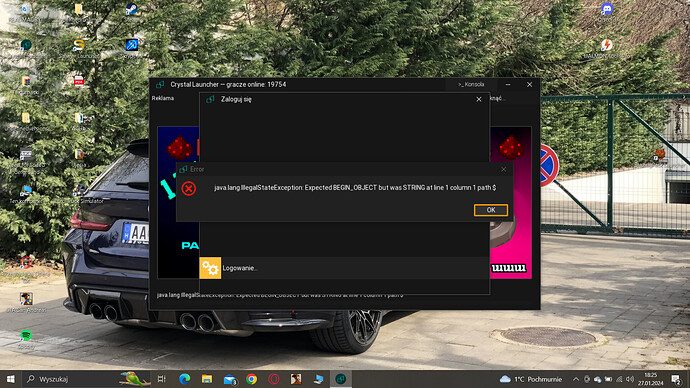This screenshot has width=690, height=388.
Task: Click the Crystal Launcher taskbar icon
Action: tap(341, 379)
